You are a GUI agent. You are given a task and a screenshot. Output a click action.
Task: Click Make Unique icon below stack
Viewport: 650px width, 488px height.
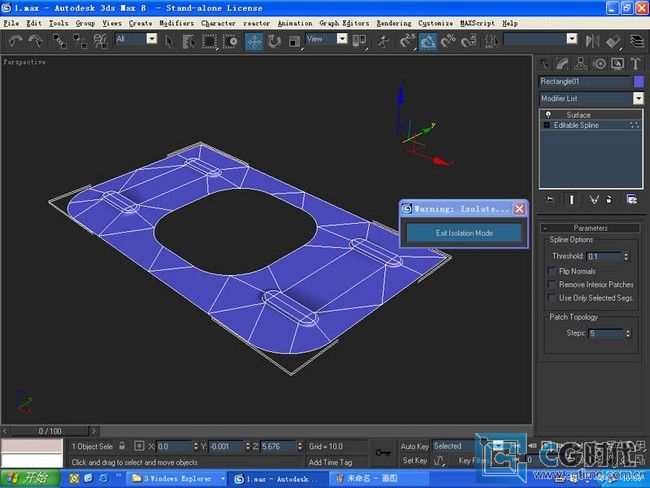(594, 200)
